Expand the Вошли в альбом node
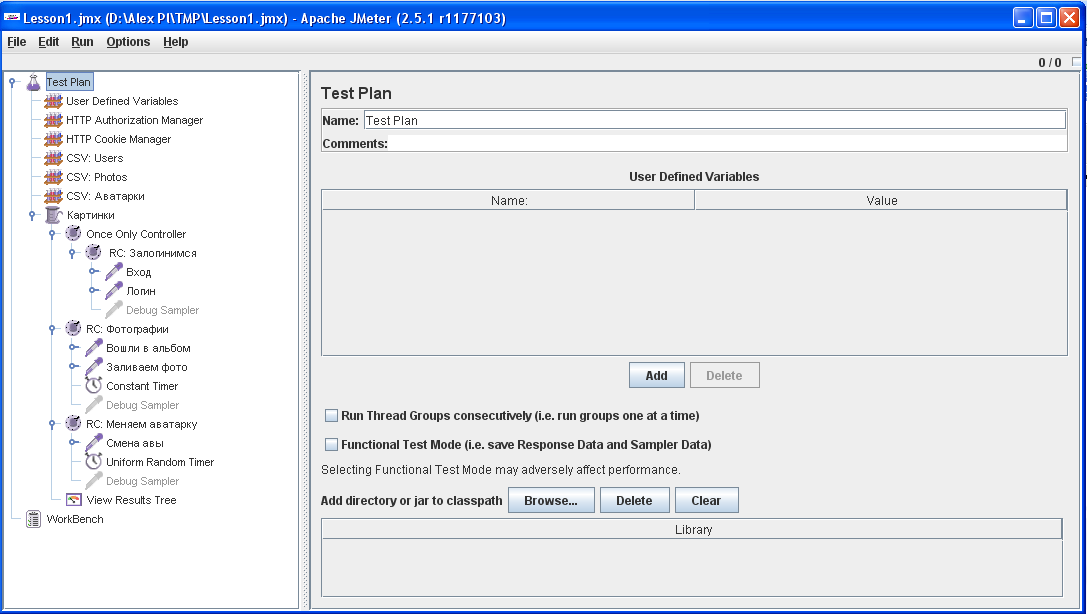1087x614 pixels. pyautogui.click(x=73, y=348)
